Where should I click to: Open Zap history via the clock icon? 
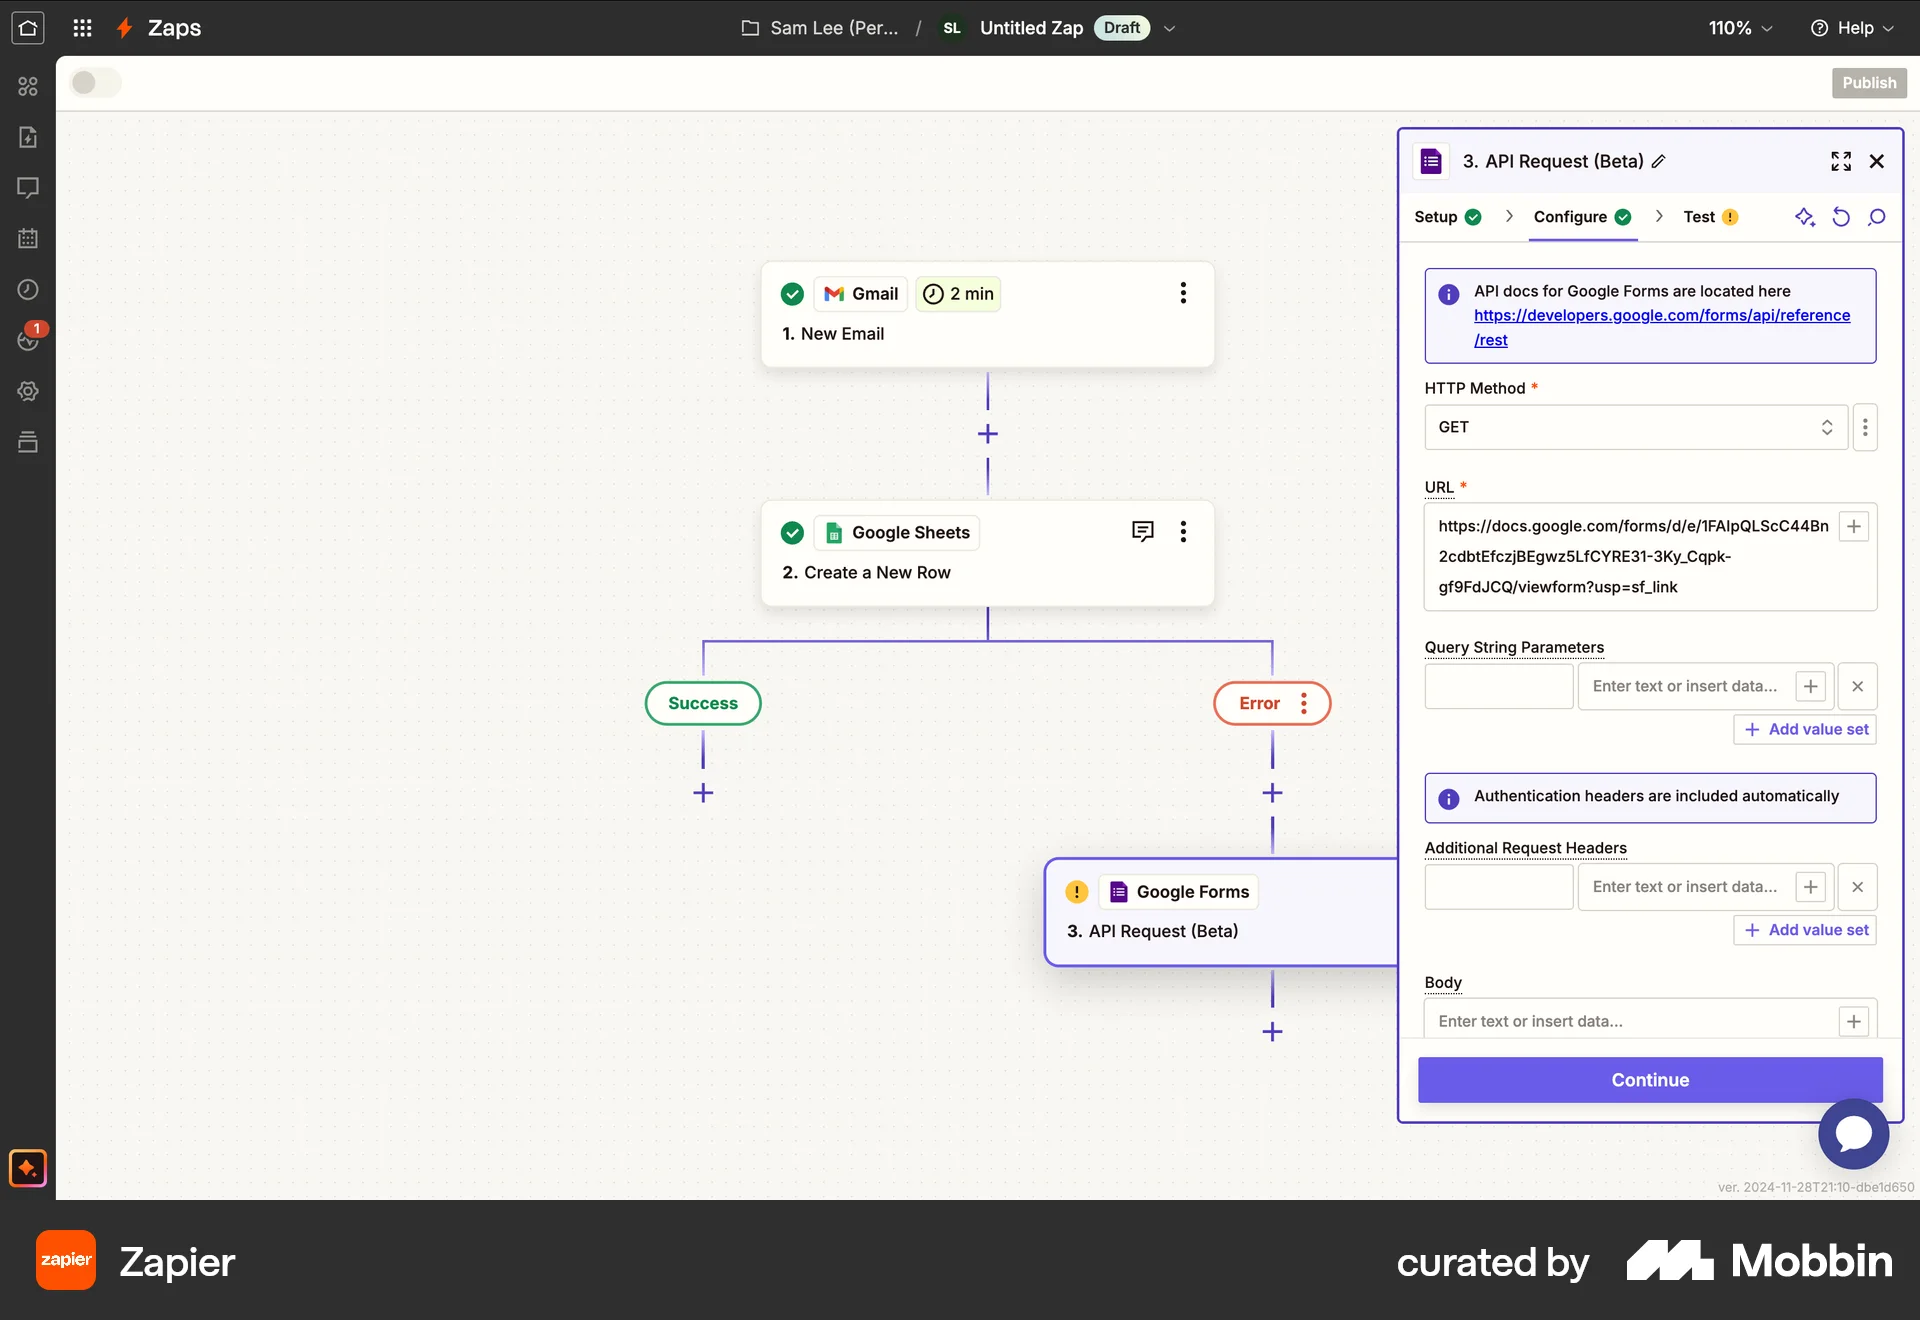point(28,290)
